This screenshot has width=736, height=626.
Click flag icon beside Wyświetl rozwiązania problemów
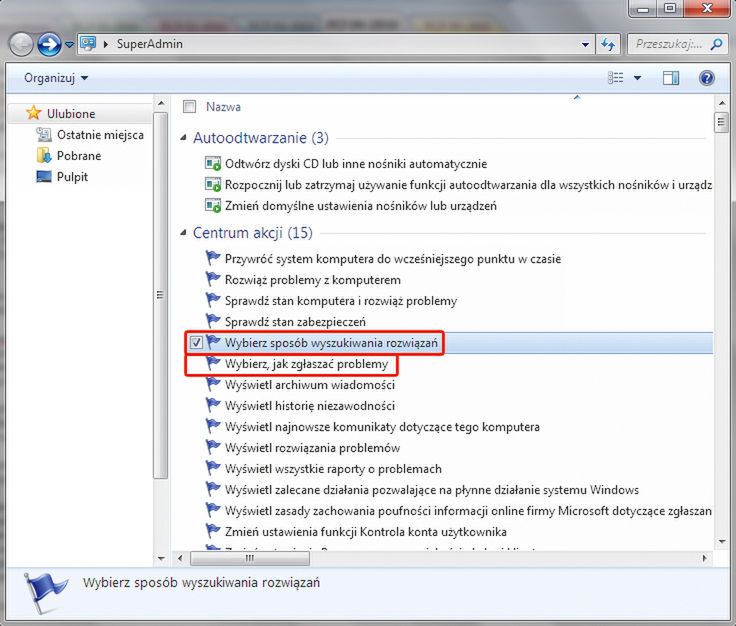[213, 447]
